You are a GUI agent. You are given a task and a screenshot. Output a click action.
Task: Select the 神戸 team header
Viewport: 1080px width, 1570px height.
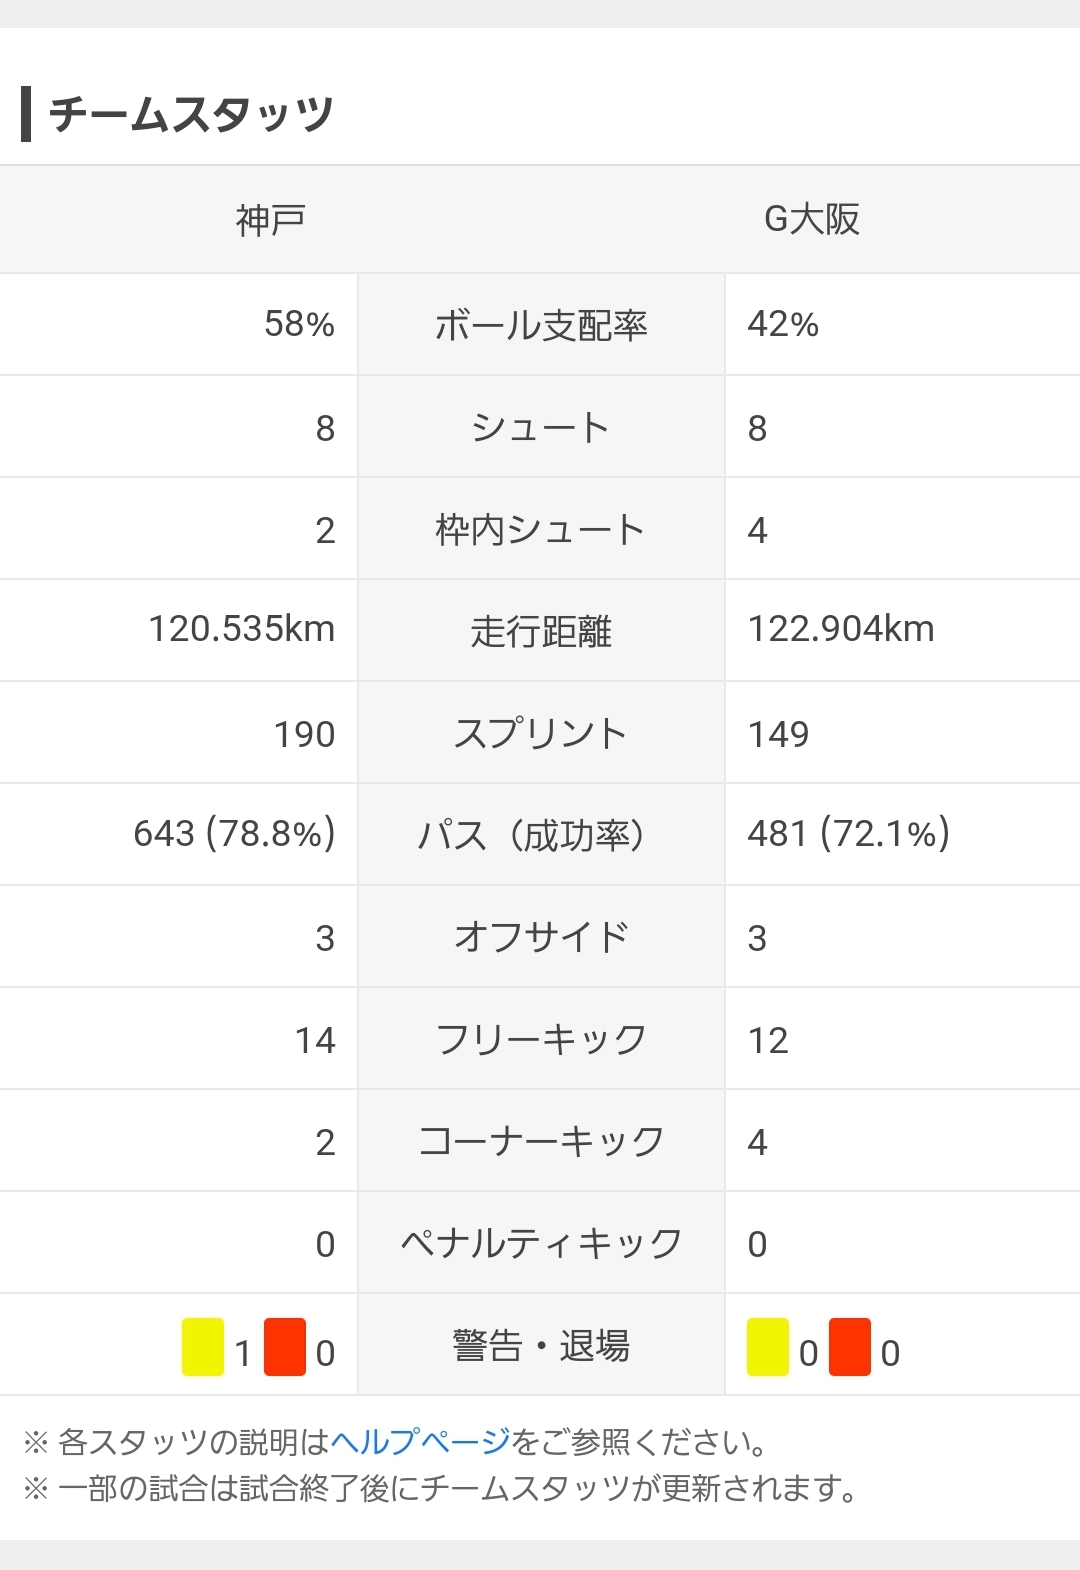(x=270, y=220)
